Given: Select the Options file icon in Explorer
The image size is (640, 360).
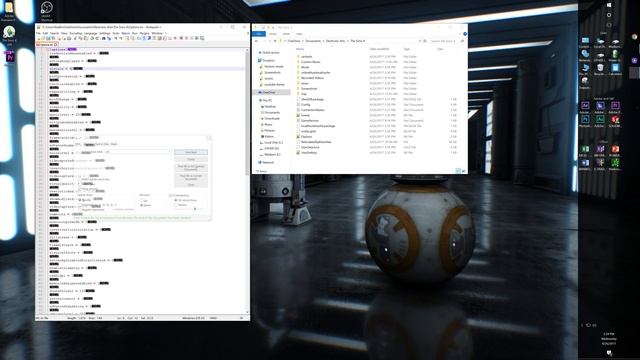Looking at the screenshot, I should 298,137.
